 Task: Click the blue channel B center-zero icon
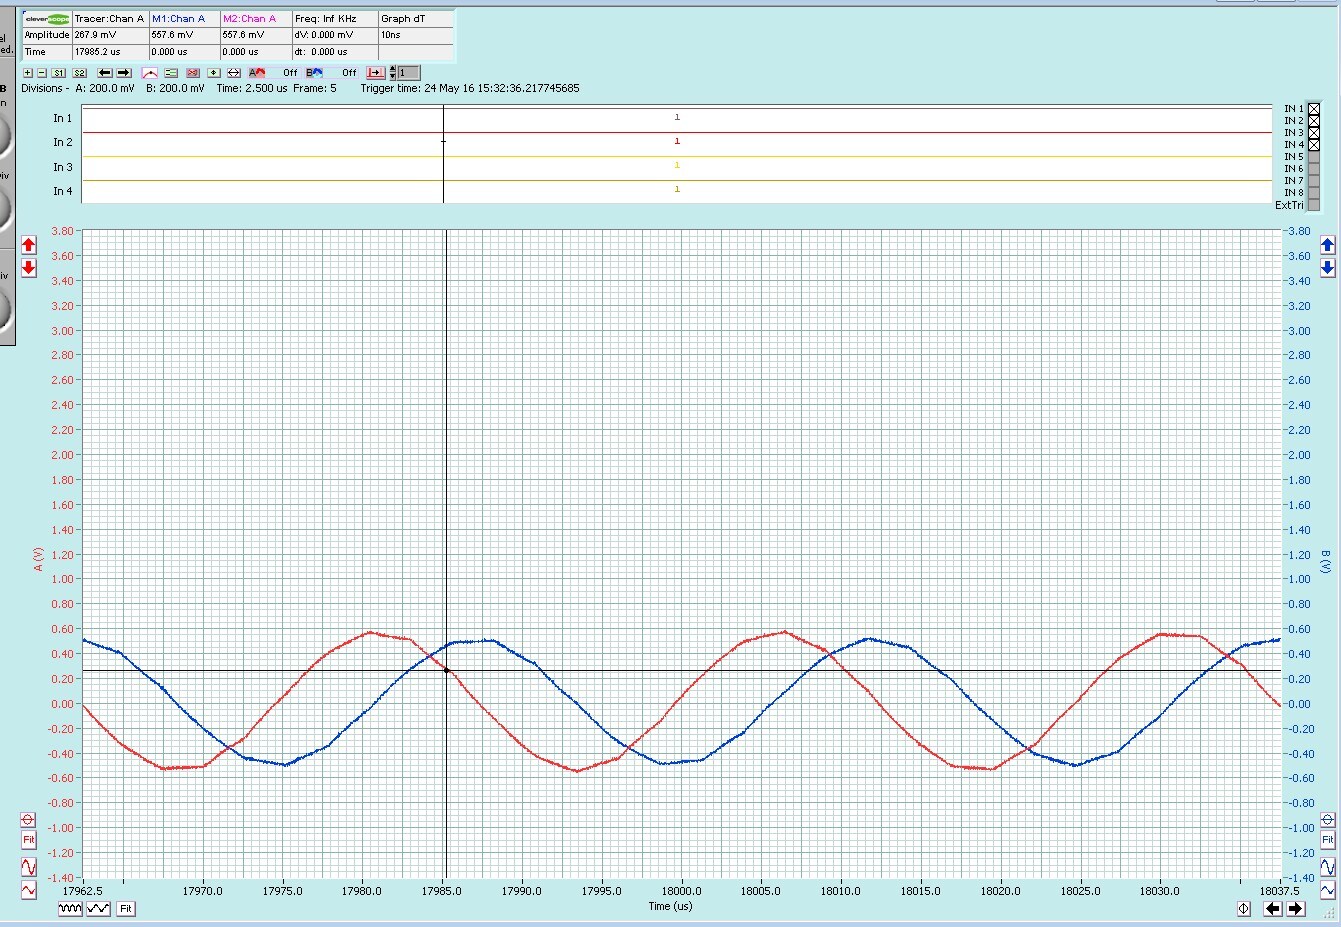point(1327,820)
